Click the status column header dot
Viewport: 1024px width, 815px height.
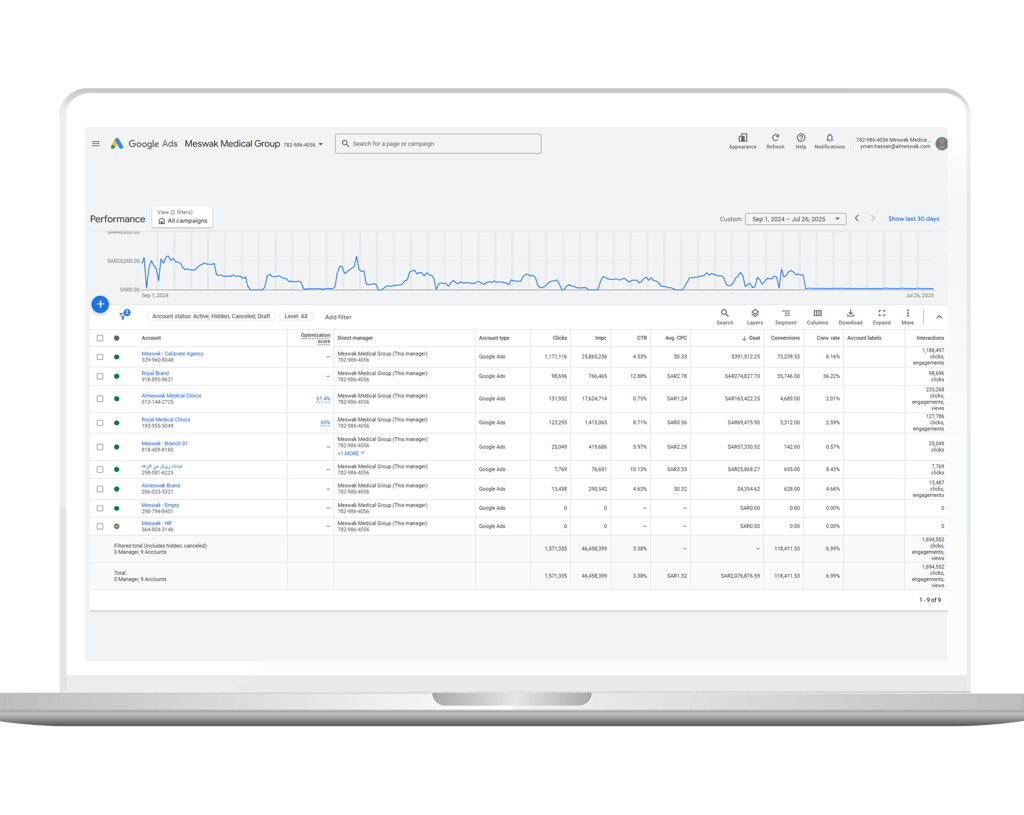tap(117, 338)
